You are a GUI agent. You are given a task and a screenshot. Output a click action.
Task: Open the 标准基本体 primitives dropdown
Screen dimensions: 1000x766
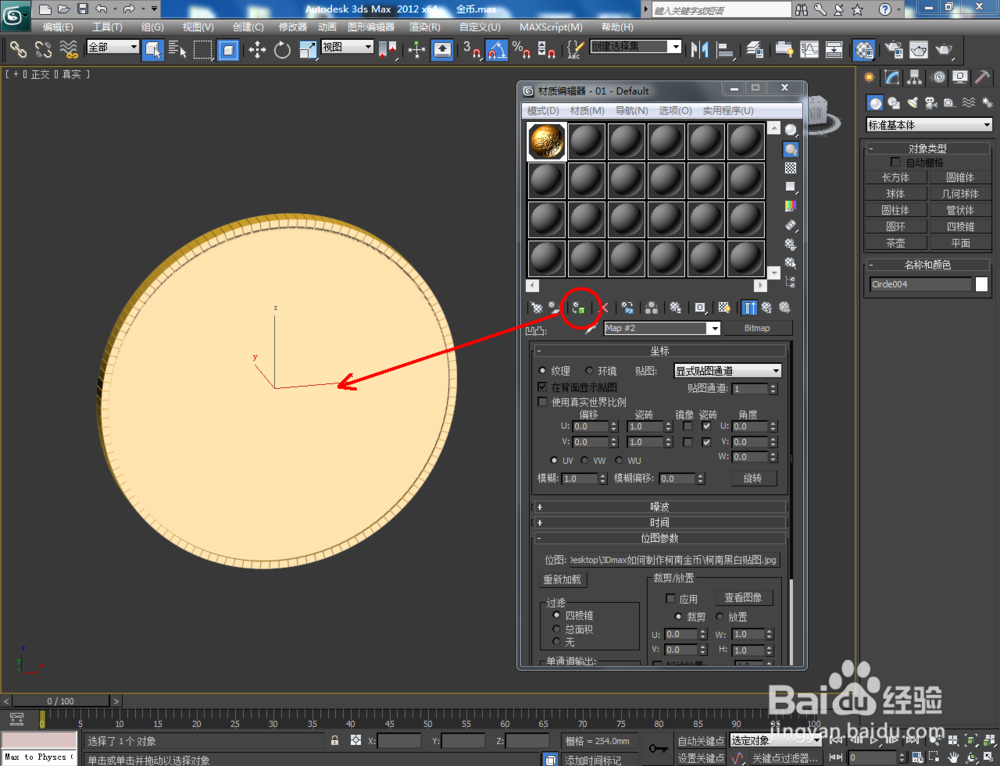(x=928, y=124)
